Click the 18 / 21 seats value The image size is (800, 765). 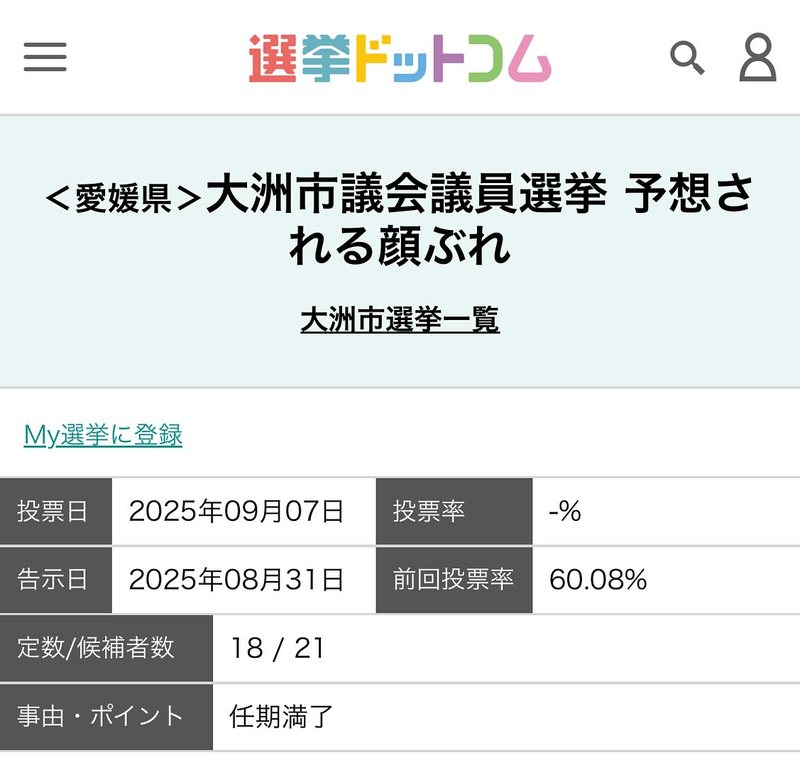click(277, 649)
